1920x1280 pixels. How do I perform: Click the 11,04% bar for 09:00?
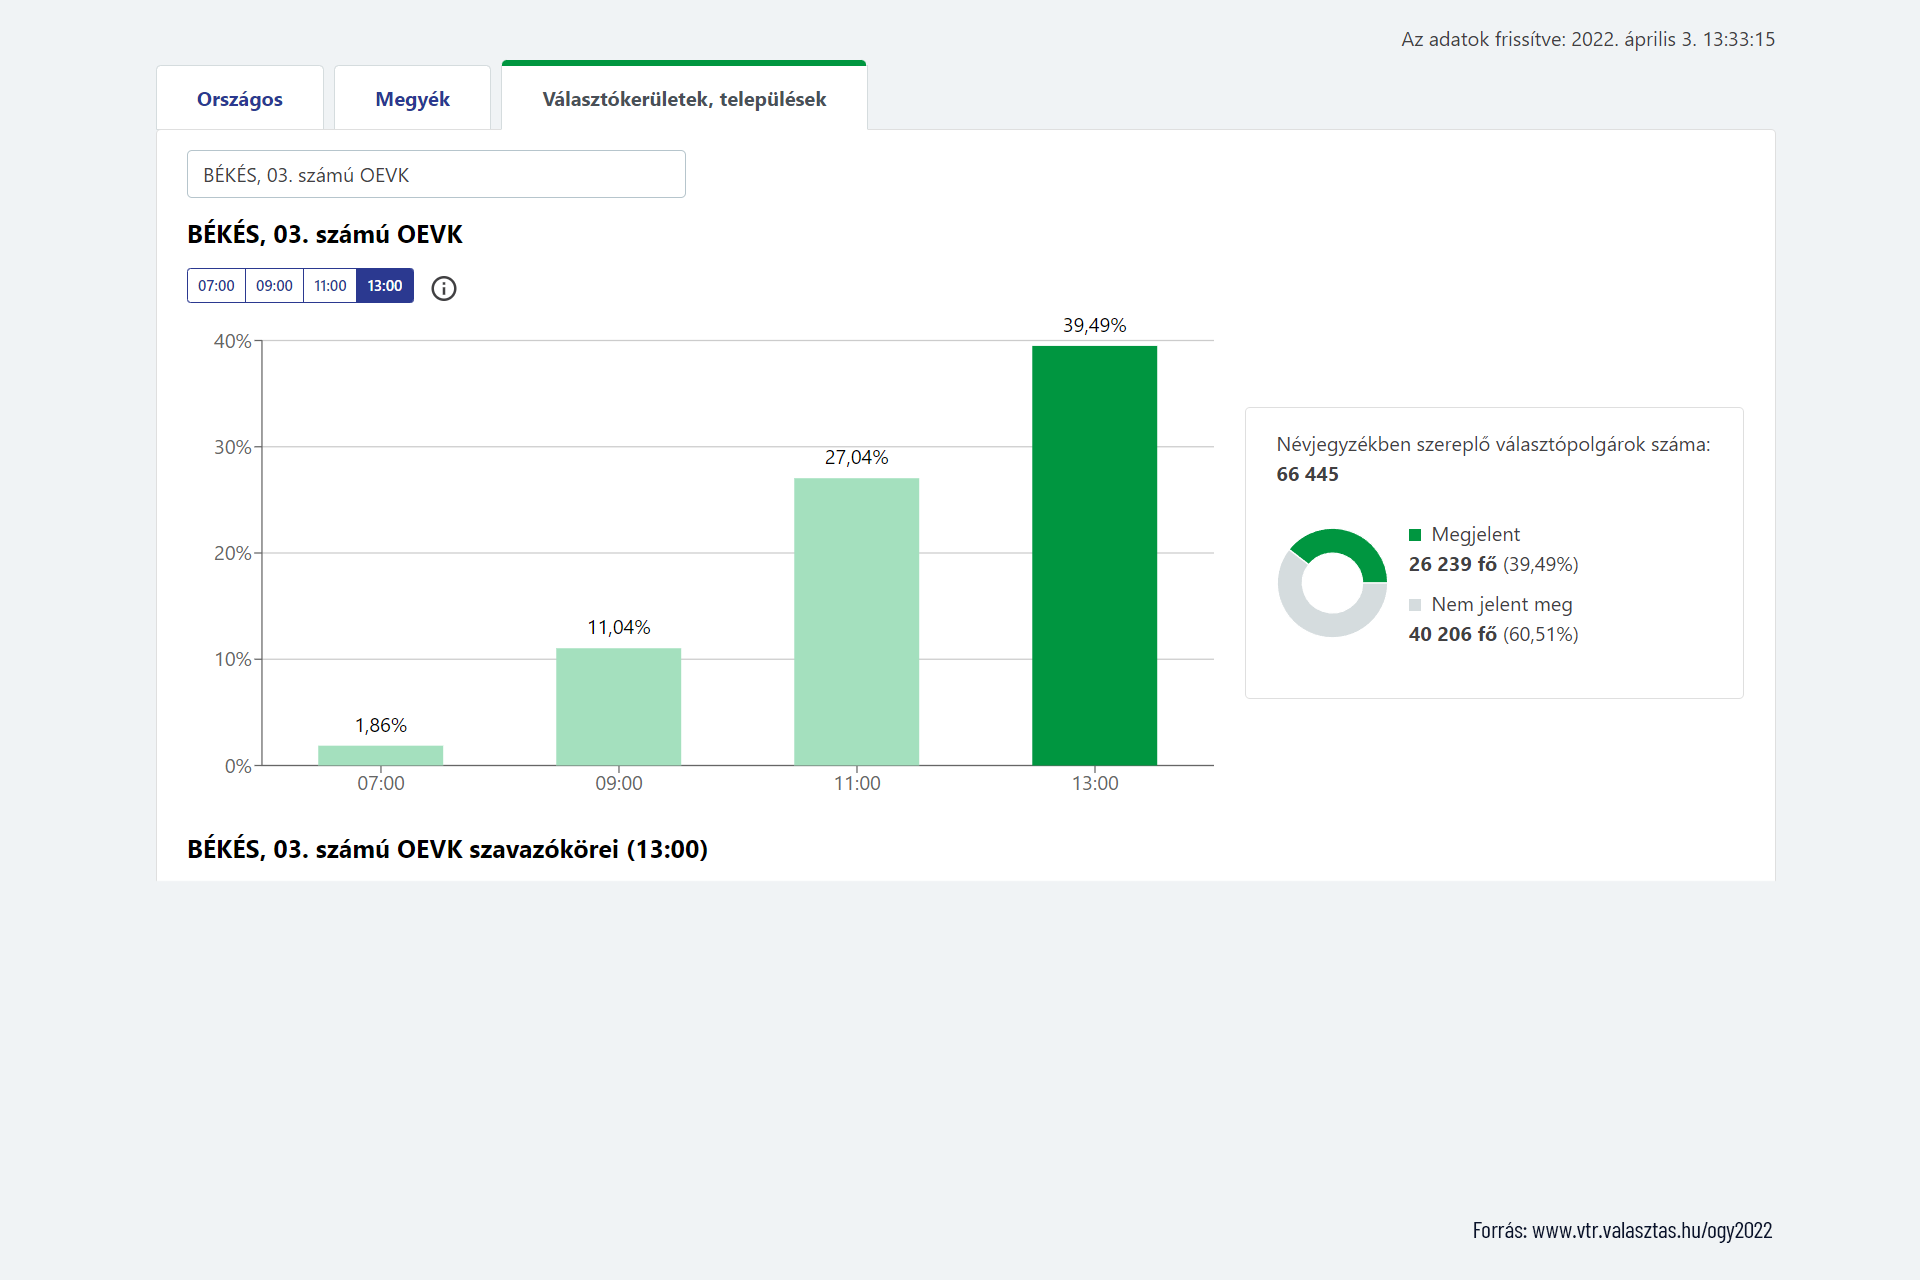tap(618, 706)
